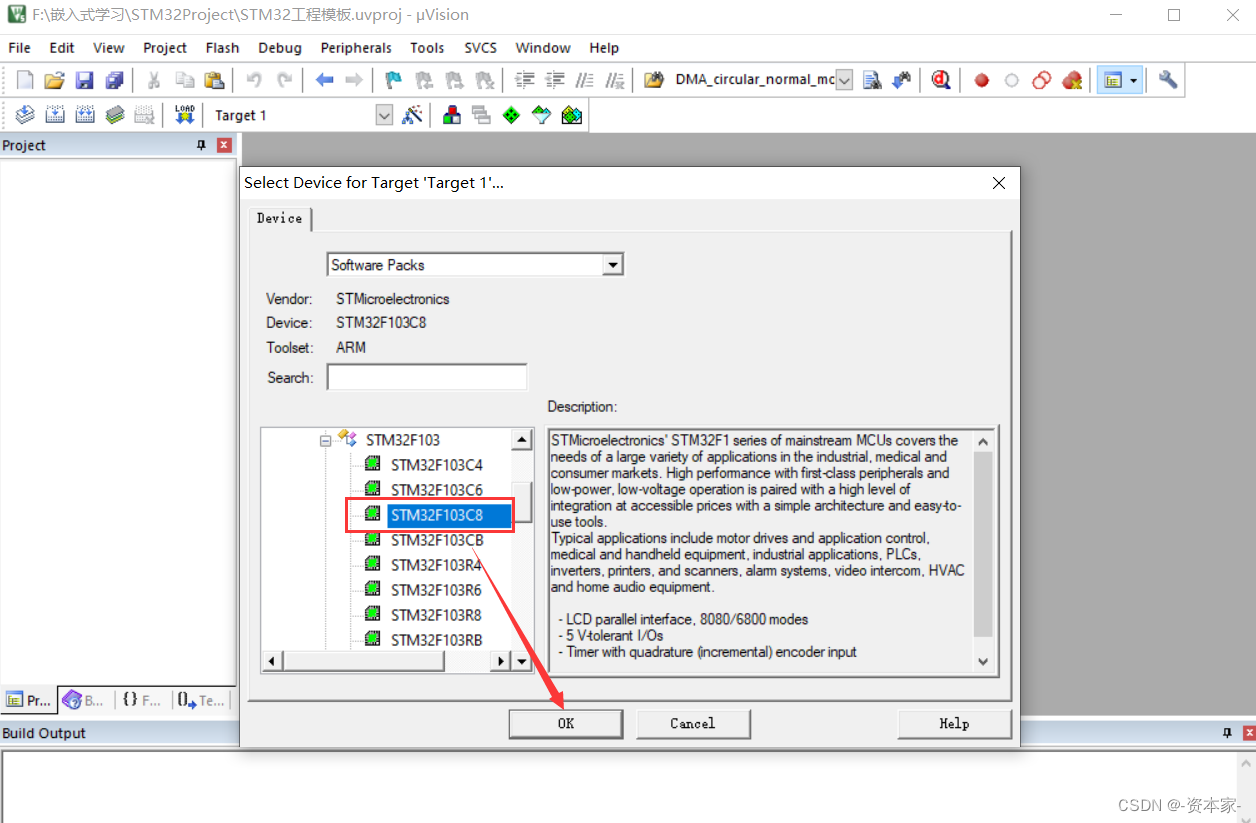Click the Description box scroll-down arrow
1256x823 pixels.
click(x=983, y=661)
